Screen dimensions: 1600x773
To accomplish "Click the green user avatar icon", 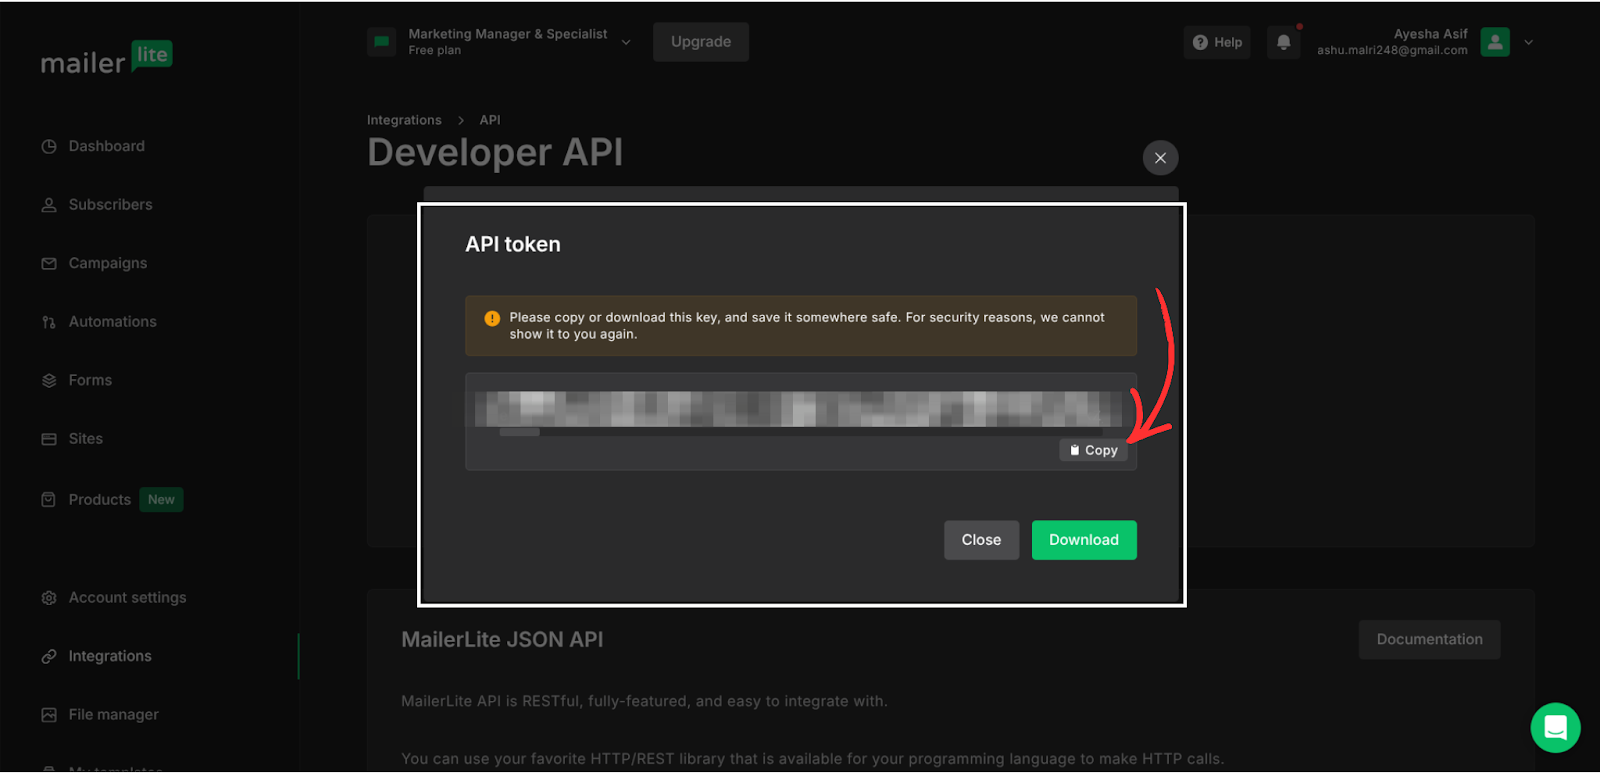I will (x=1495, y=42).
